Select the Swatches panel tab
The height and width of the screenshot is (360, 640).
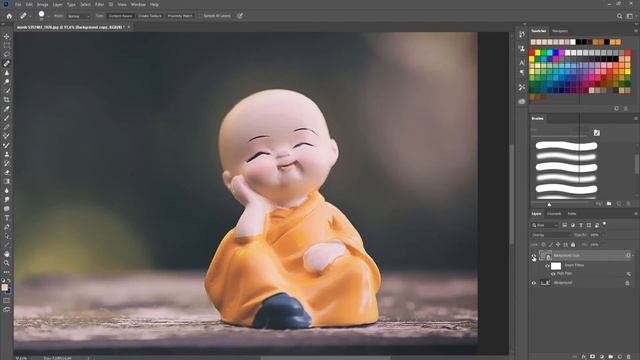tap(538, 31)
